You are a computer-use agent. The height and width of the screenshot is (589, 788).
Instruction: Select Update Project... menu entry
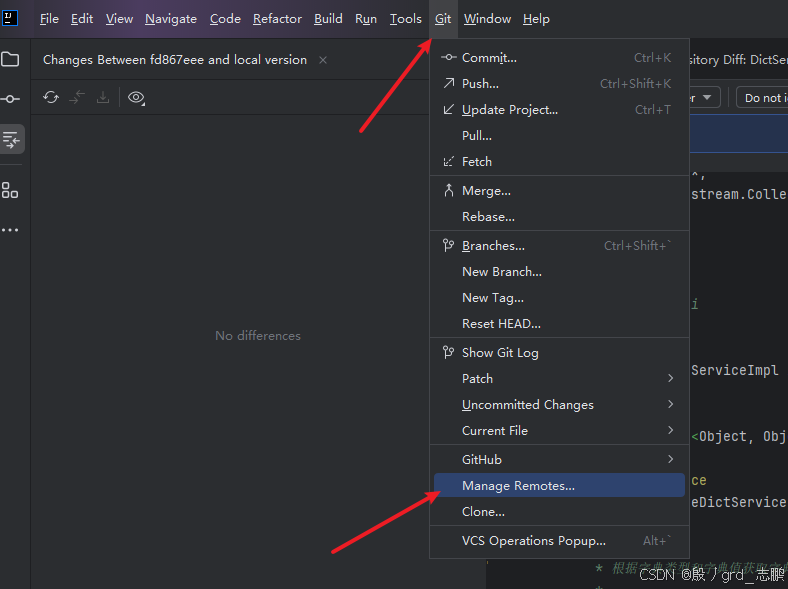point(559,110)
